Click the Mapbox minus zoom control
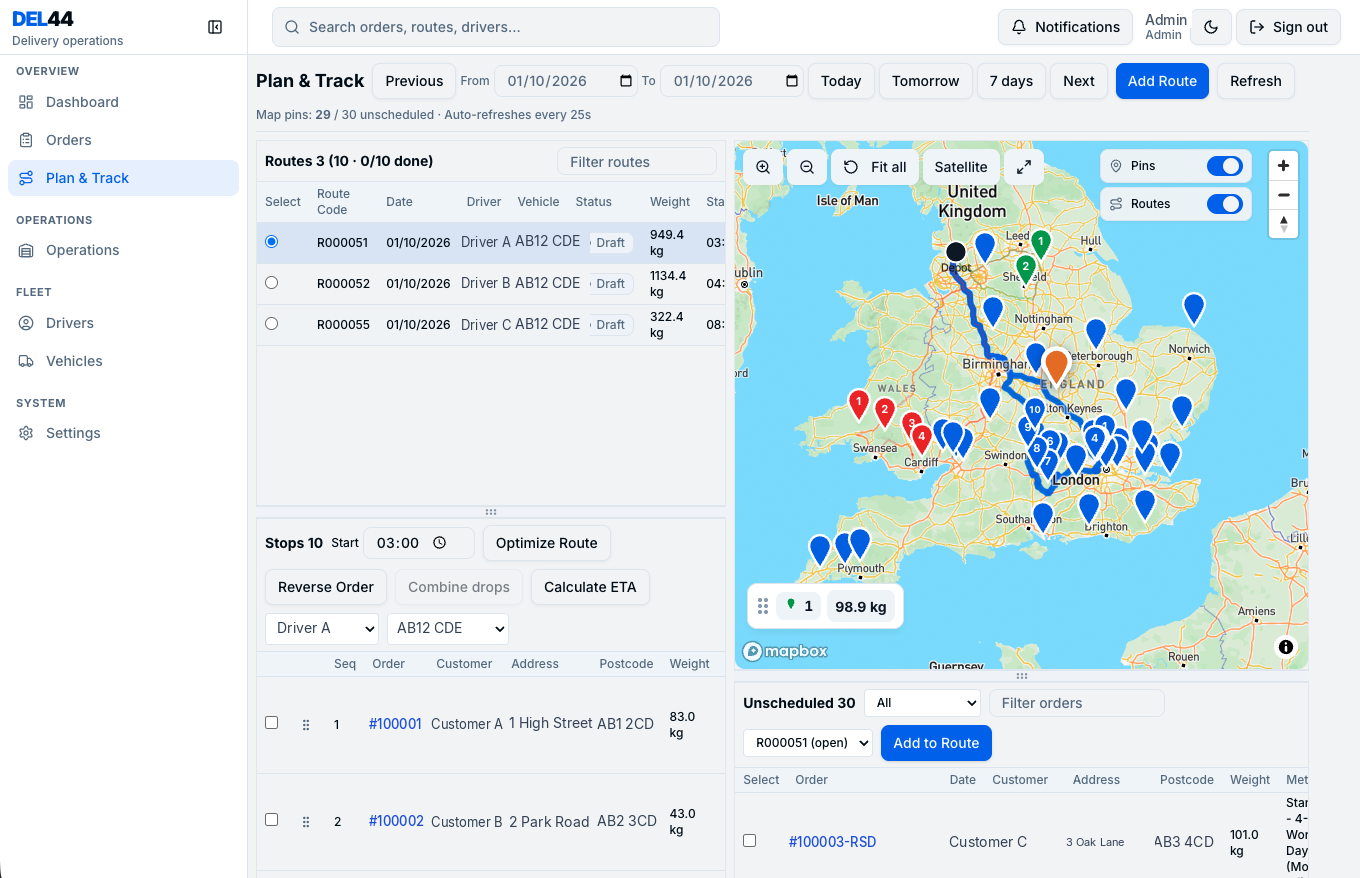 click(x=1284, y=195)
